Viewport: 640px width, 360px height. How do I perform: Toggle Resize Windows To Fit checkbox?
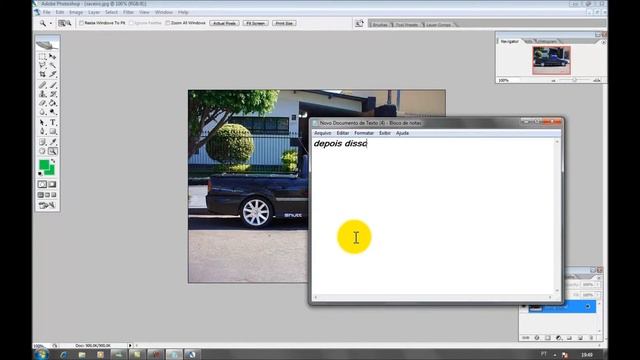pos(81,23)
